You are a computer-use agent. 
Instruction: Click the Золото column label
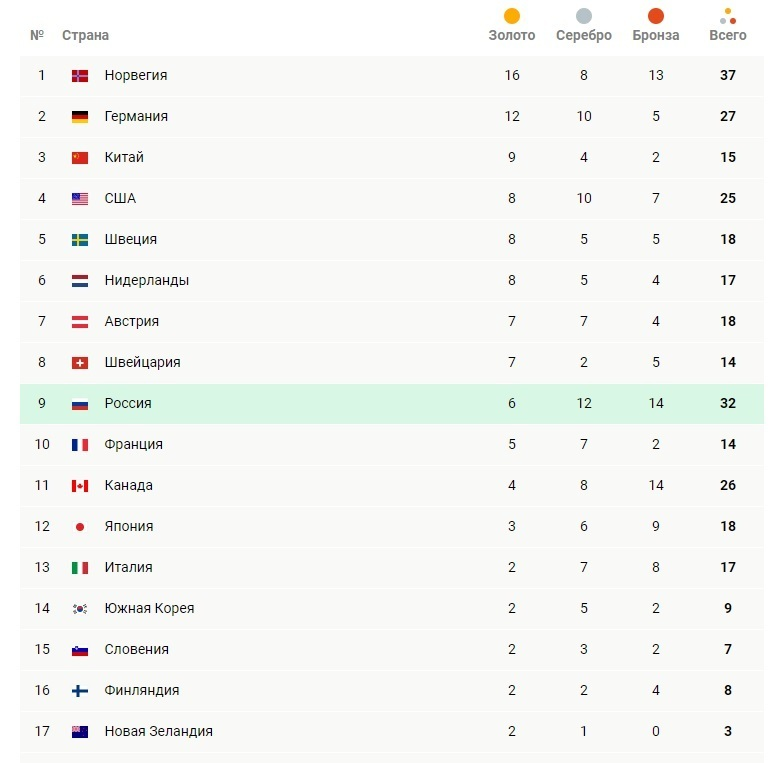coord(512,35)
